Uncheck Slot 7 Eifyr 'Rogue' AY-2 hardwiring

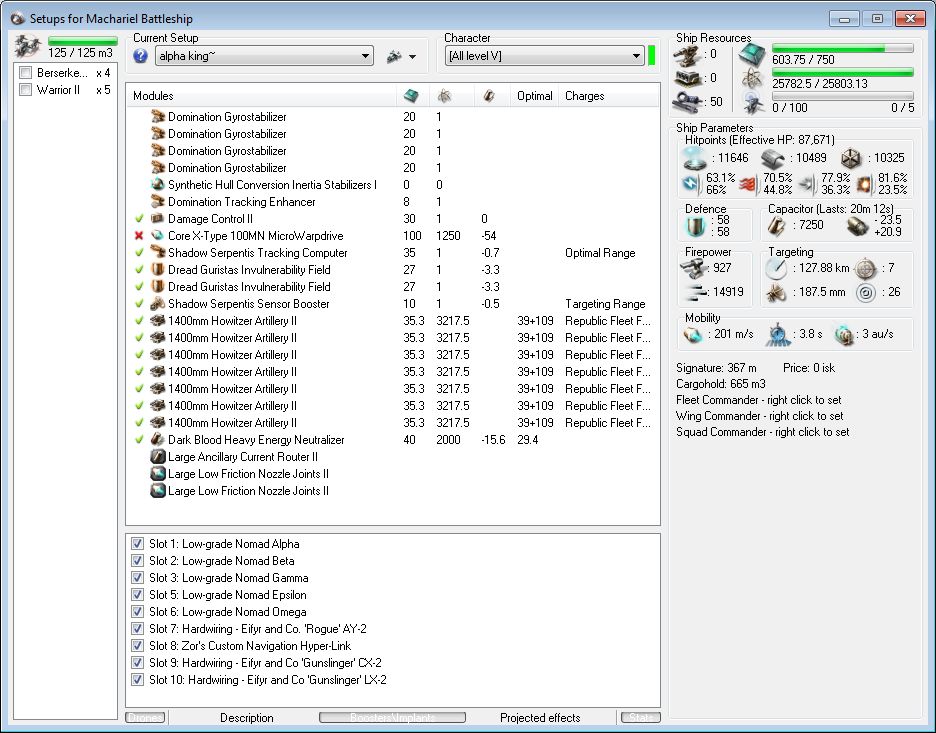pos(137,629)
